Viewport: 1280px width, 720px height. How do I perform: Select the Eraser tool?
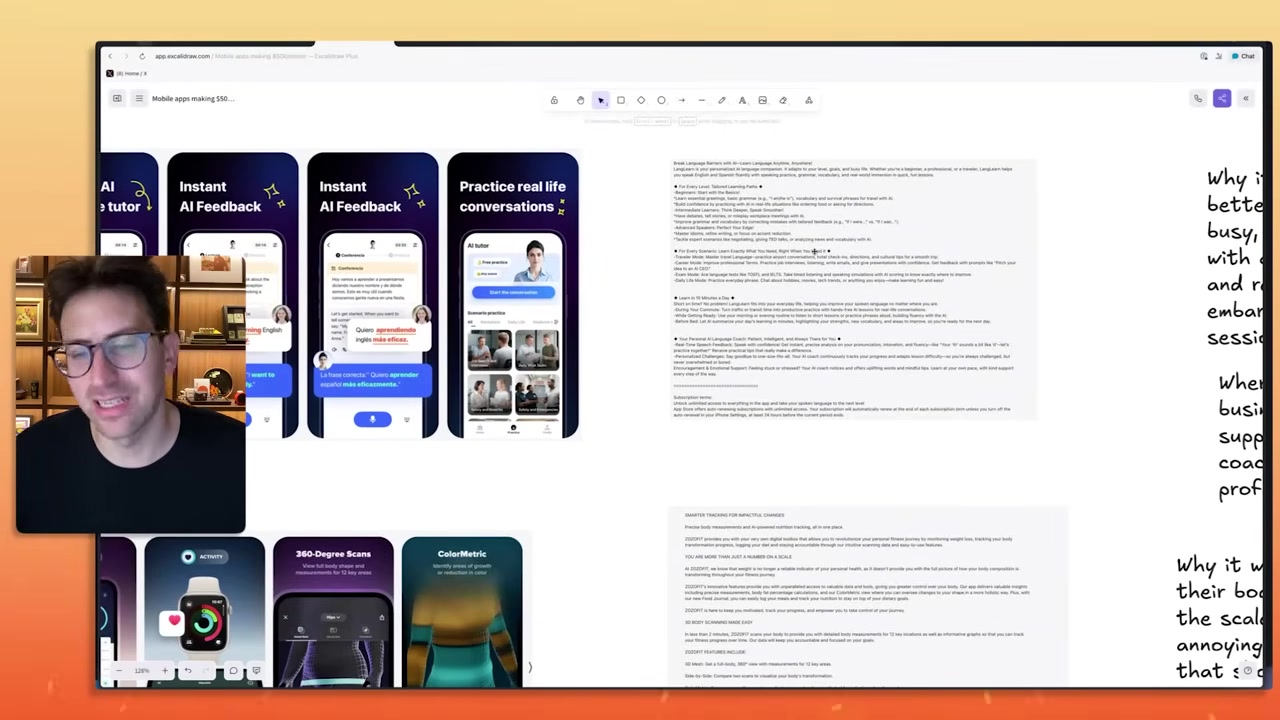pos(783,100)
